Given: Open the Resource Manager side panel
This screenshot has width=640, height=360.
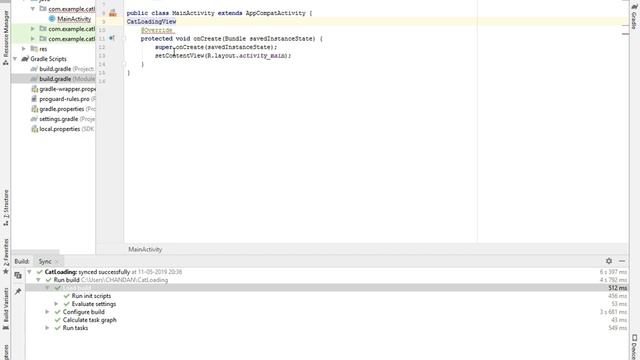Looking at the screenshot, I should [x=6, y=38].
